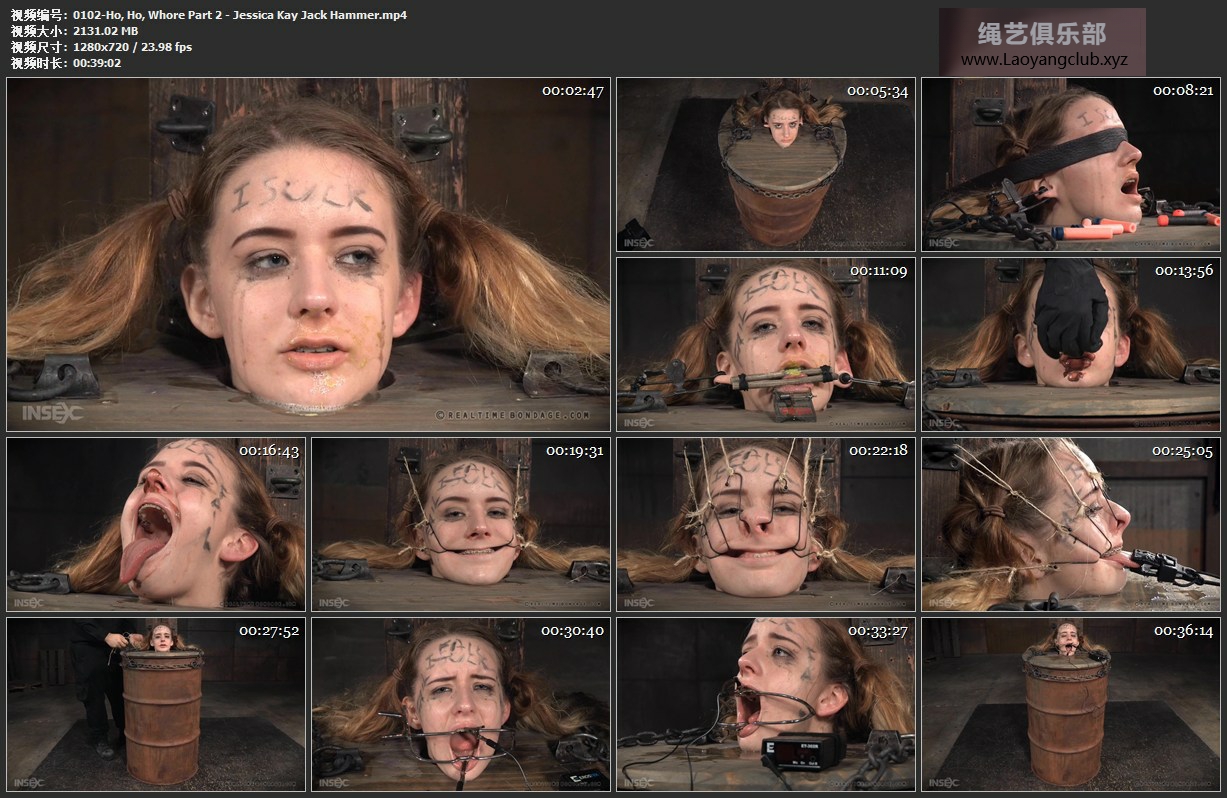The width and height of the screenshot is (1227, 798).
Task: Click the frame timestamped 00:33:27
Action: click(765, 703)
